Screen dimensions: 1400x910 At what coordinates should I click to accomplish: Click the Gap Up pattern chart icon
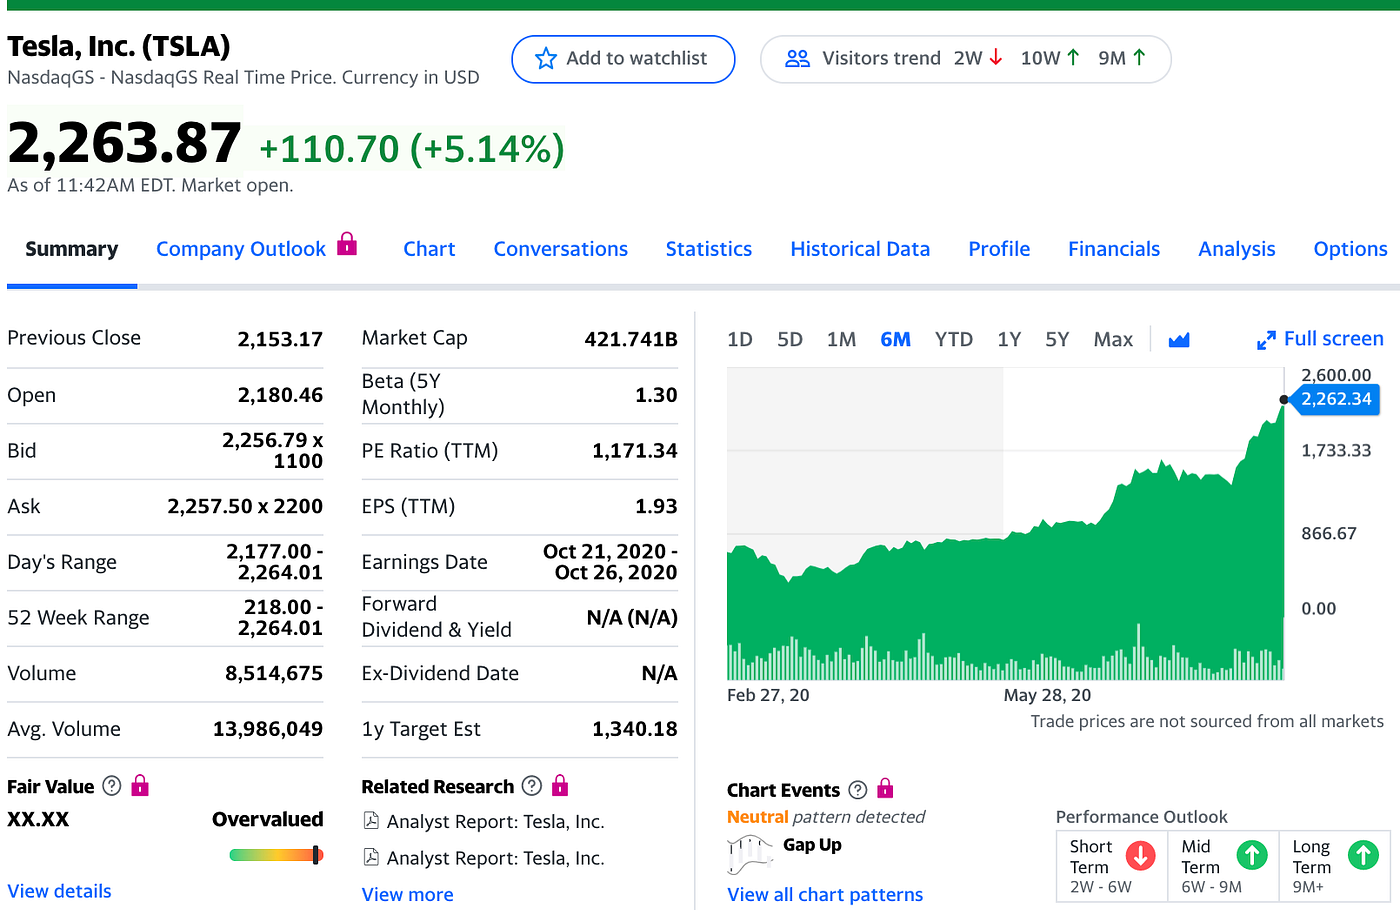[x=750, y=853]
